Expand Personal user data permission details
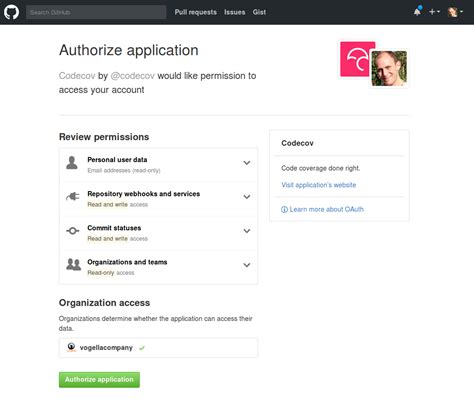This screenshot has width=474, height=399. [x=247, y=163]
